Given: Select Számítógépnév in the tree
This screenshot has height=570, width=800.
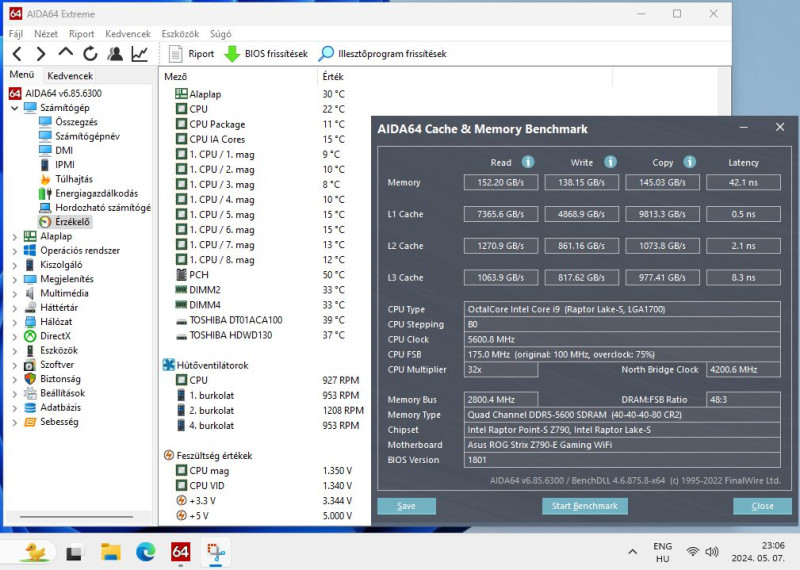Looking at the screenshot, I should pyautogui.click(x=79, y=136).
